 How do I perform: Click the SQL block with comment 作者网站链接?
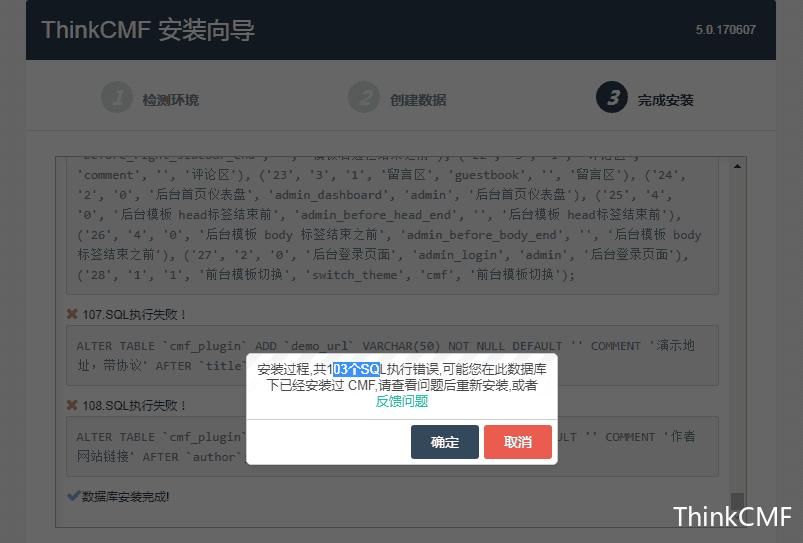pos(392,447)
